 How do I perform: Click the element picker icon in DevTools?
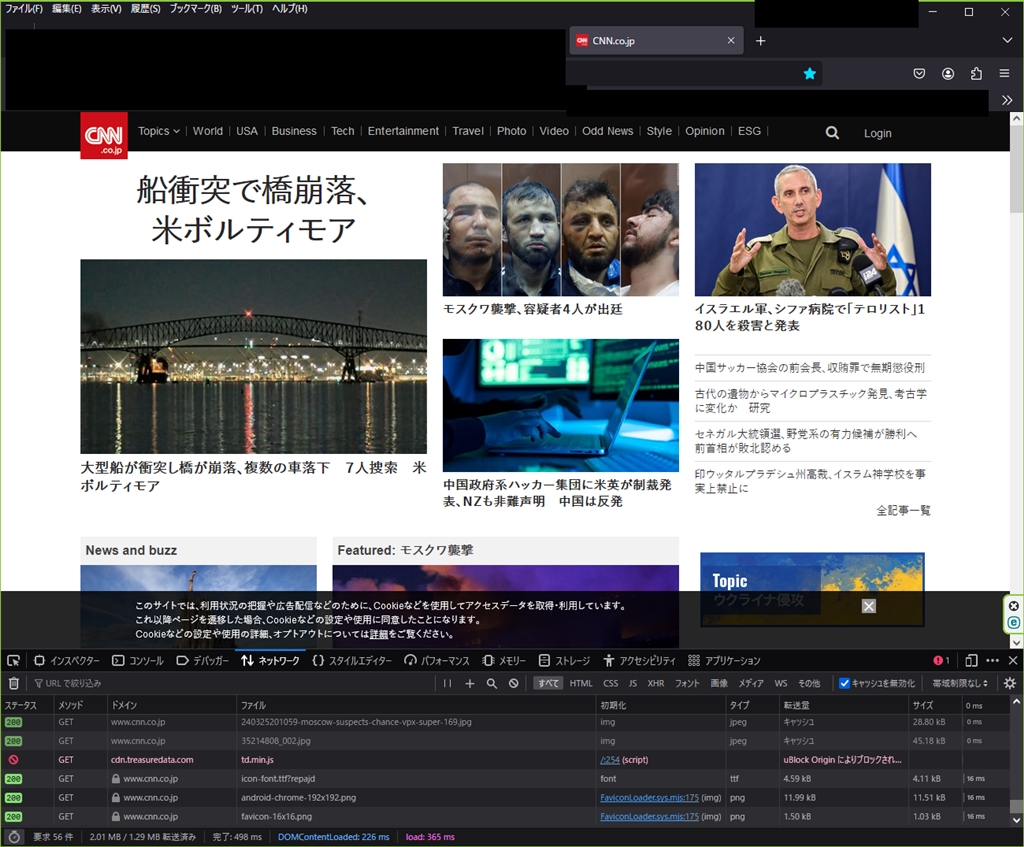(x=14, y=661)
